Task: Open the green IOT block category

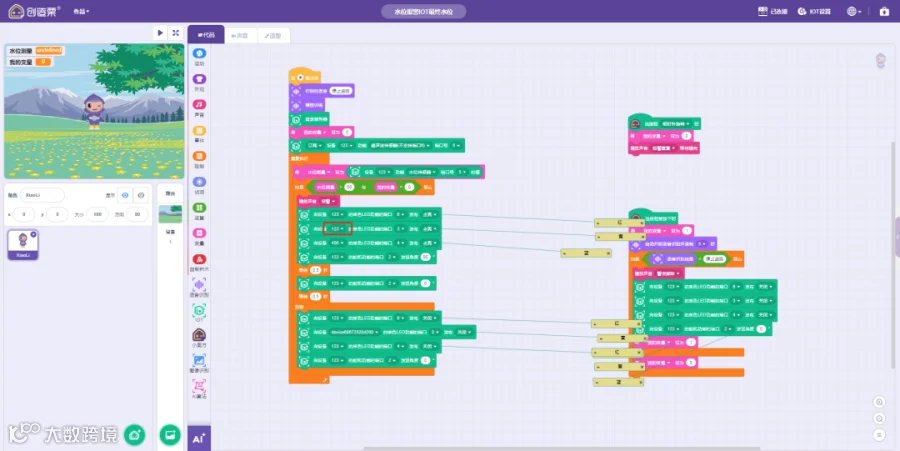Action: coord(199,313)
